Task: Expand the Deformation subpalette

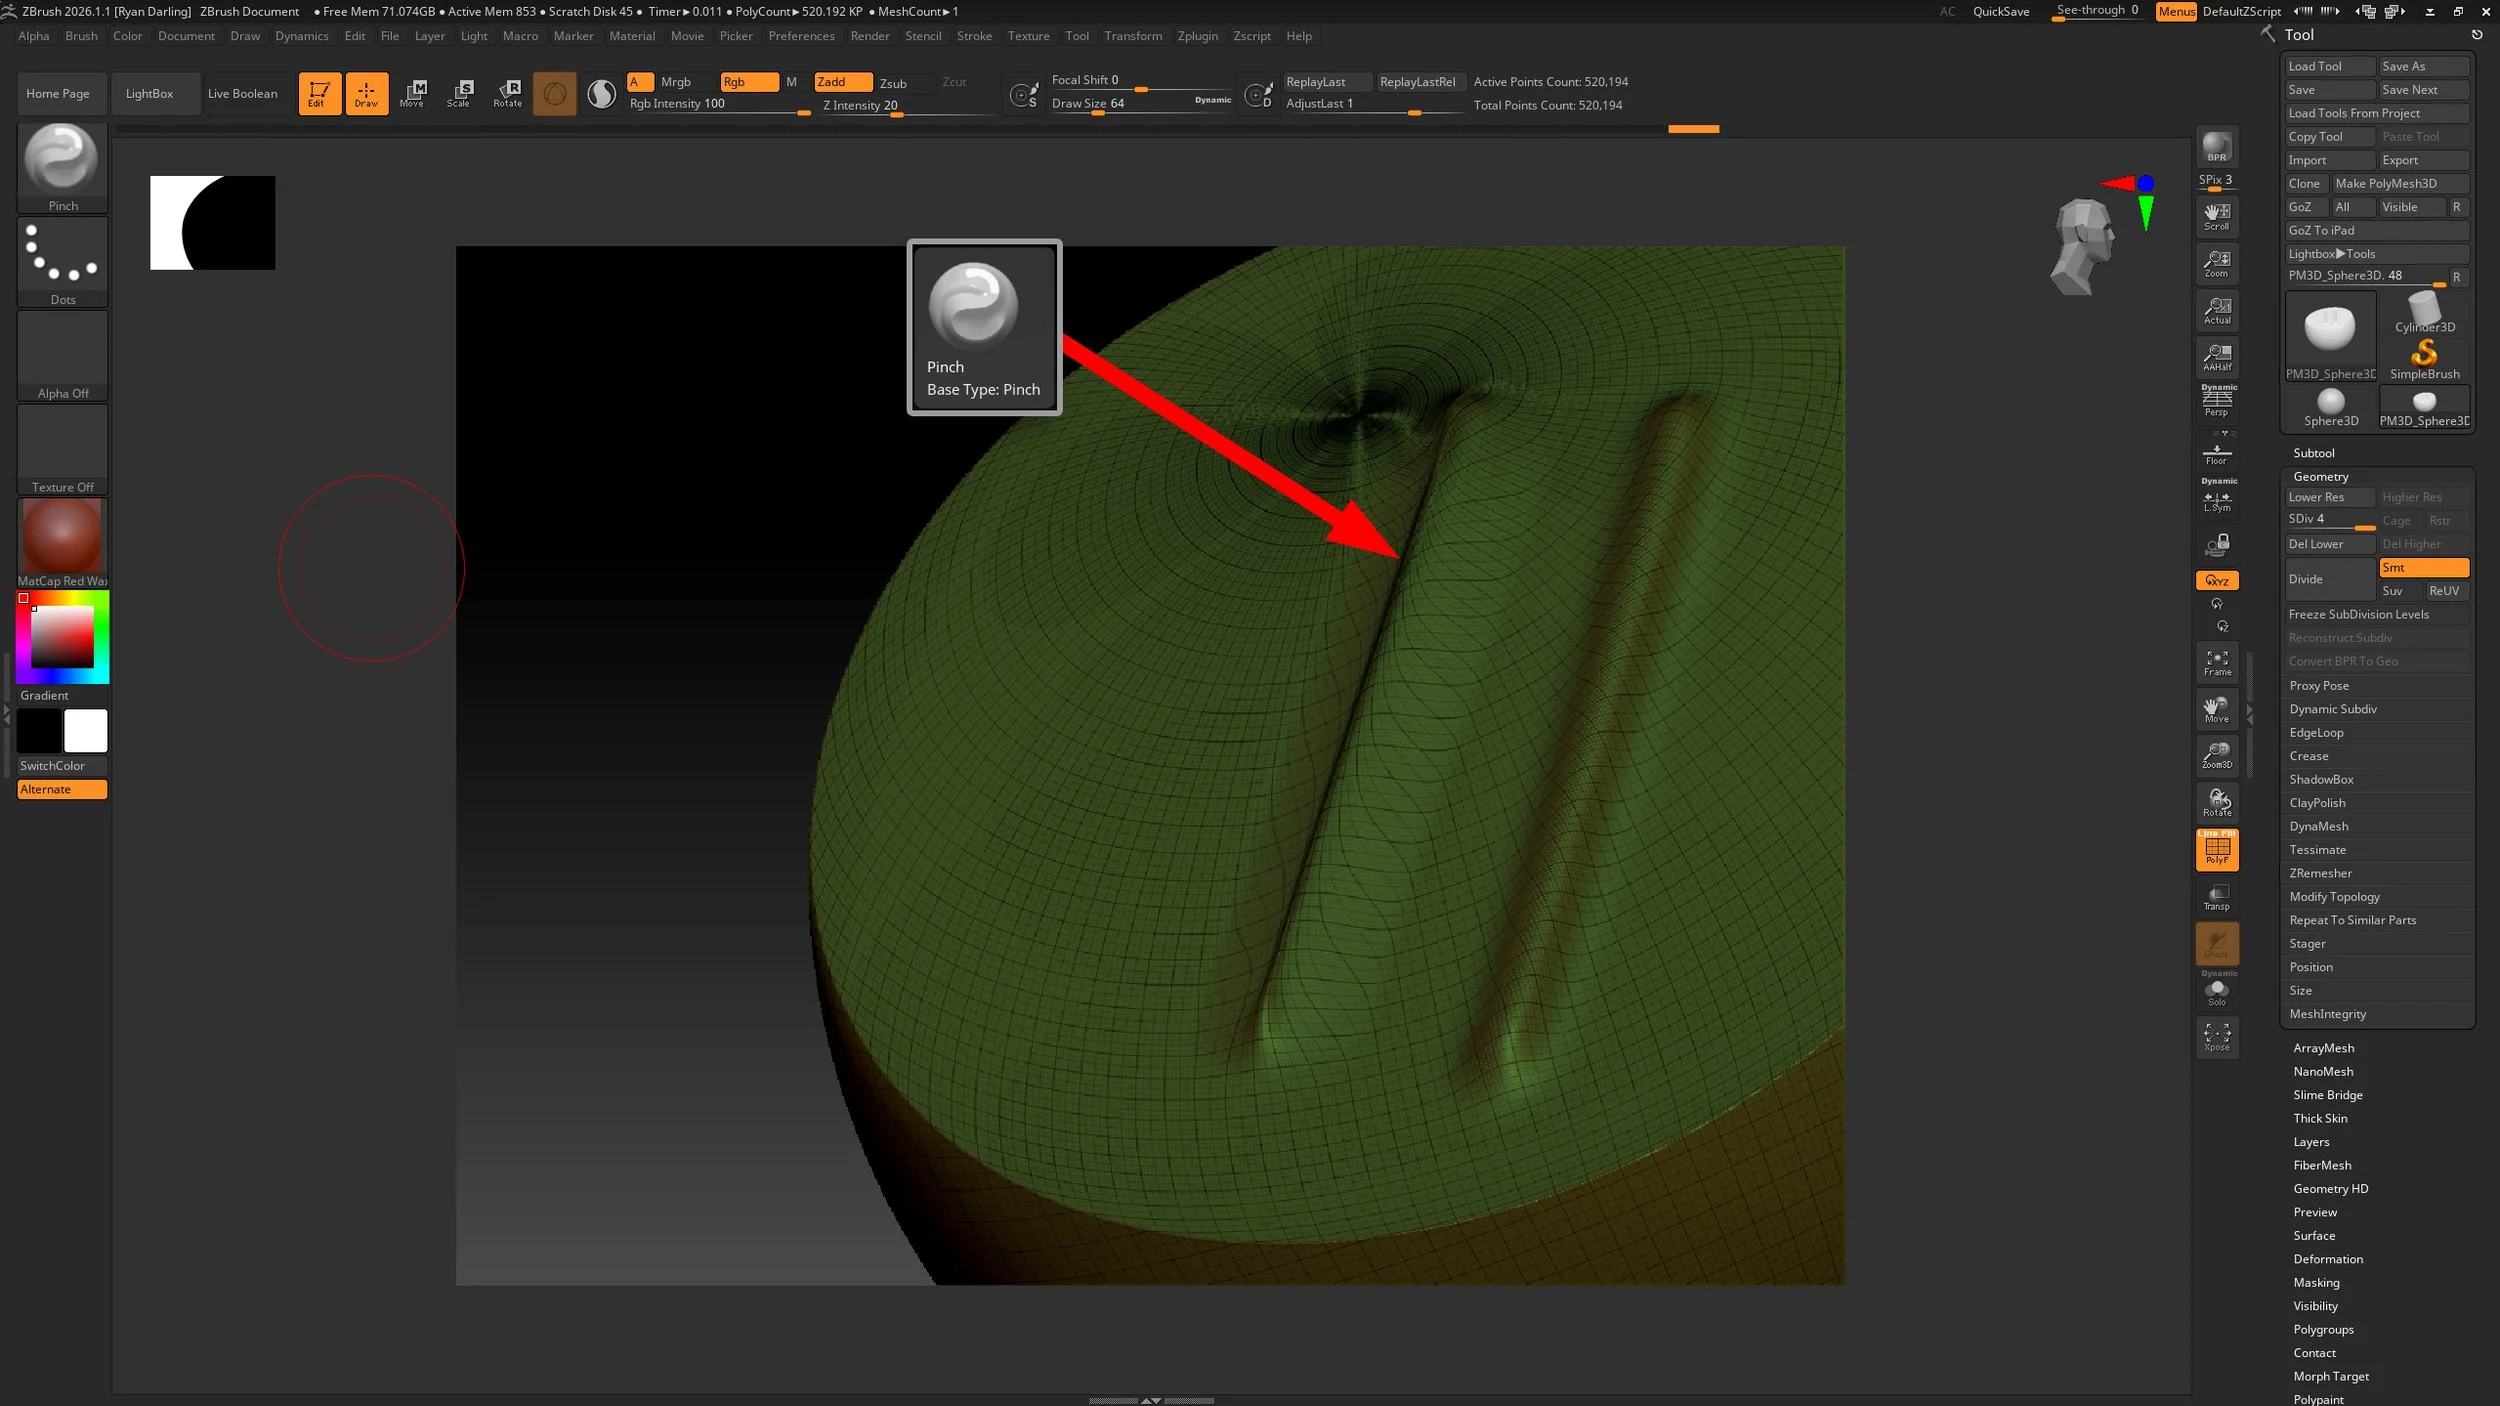Action: pos(2328,1259)
